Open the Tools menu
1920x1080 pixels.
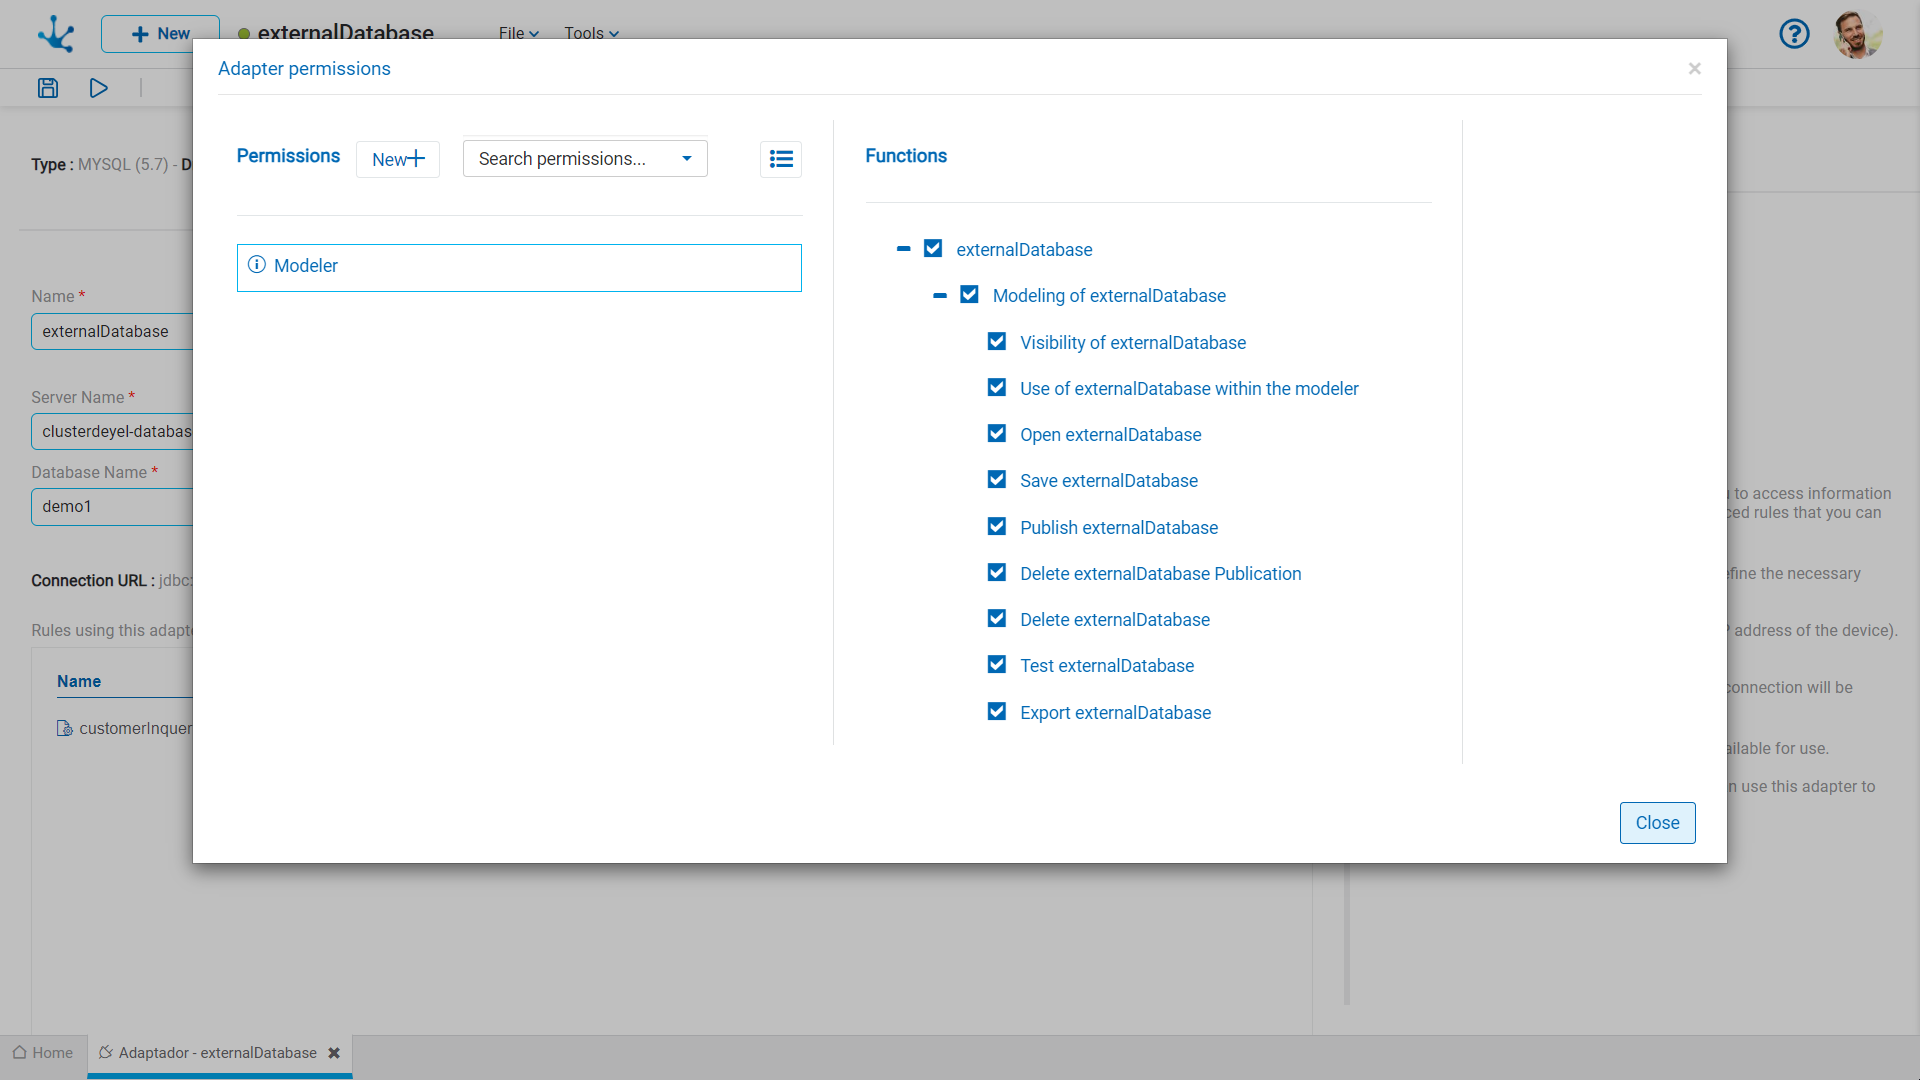click(591, 33)
